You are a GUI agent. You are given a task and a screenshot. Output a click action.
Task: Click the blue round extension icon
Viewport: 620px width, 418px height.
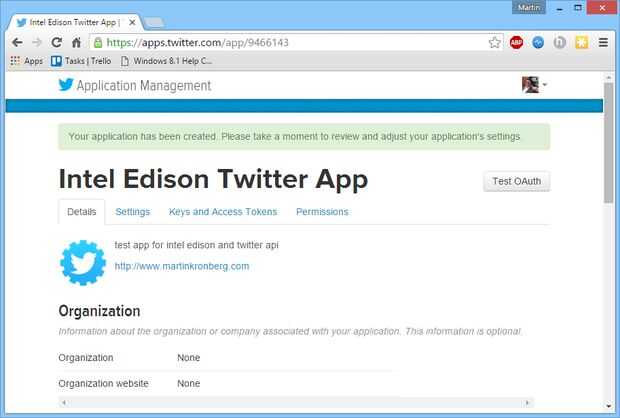538,42
